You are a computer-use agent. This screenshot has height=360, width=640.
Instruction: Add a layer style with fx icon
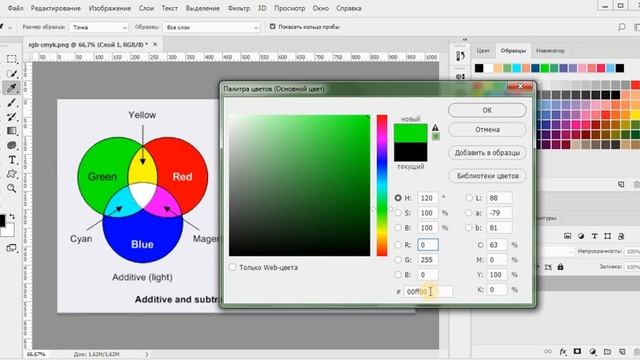coord(563,351)
